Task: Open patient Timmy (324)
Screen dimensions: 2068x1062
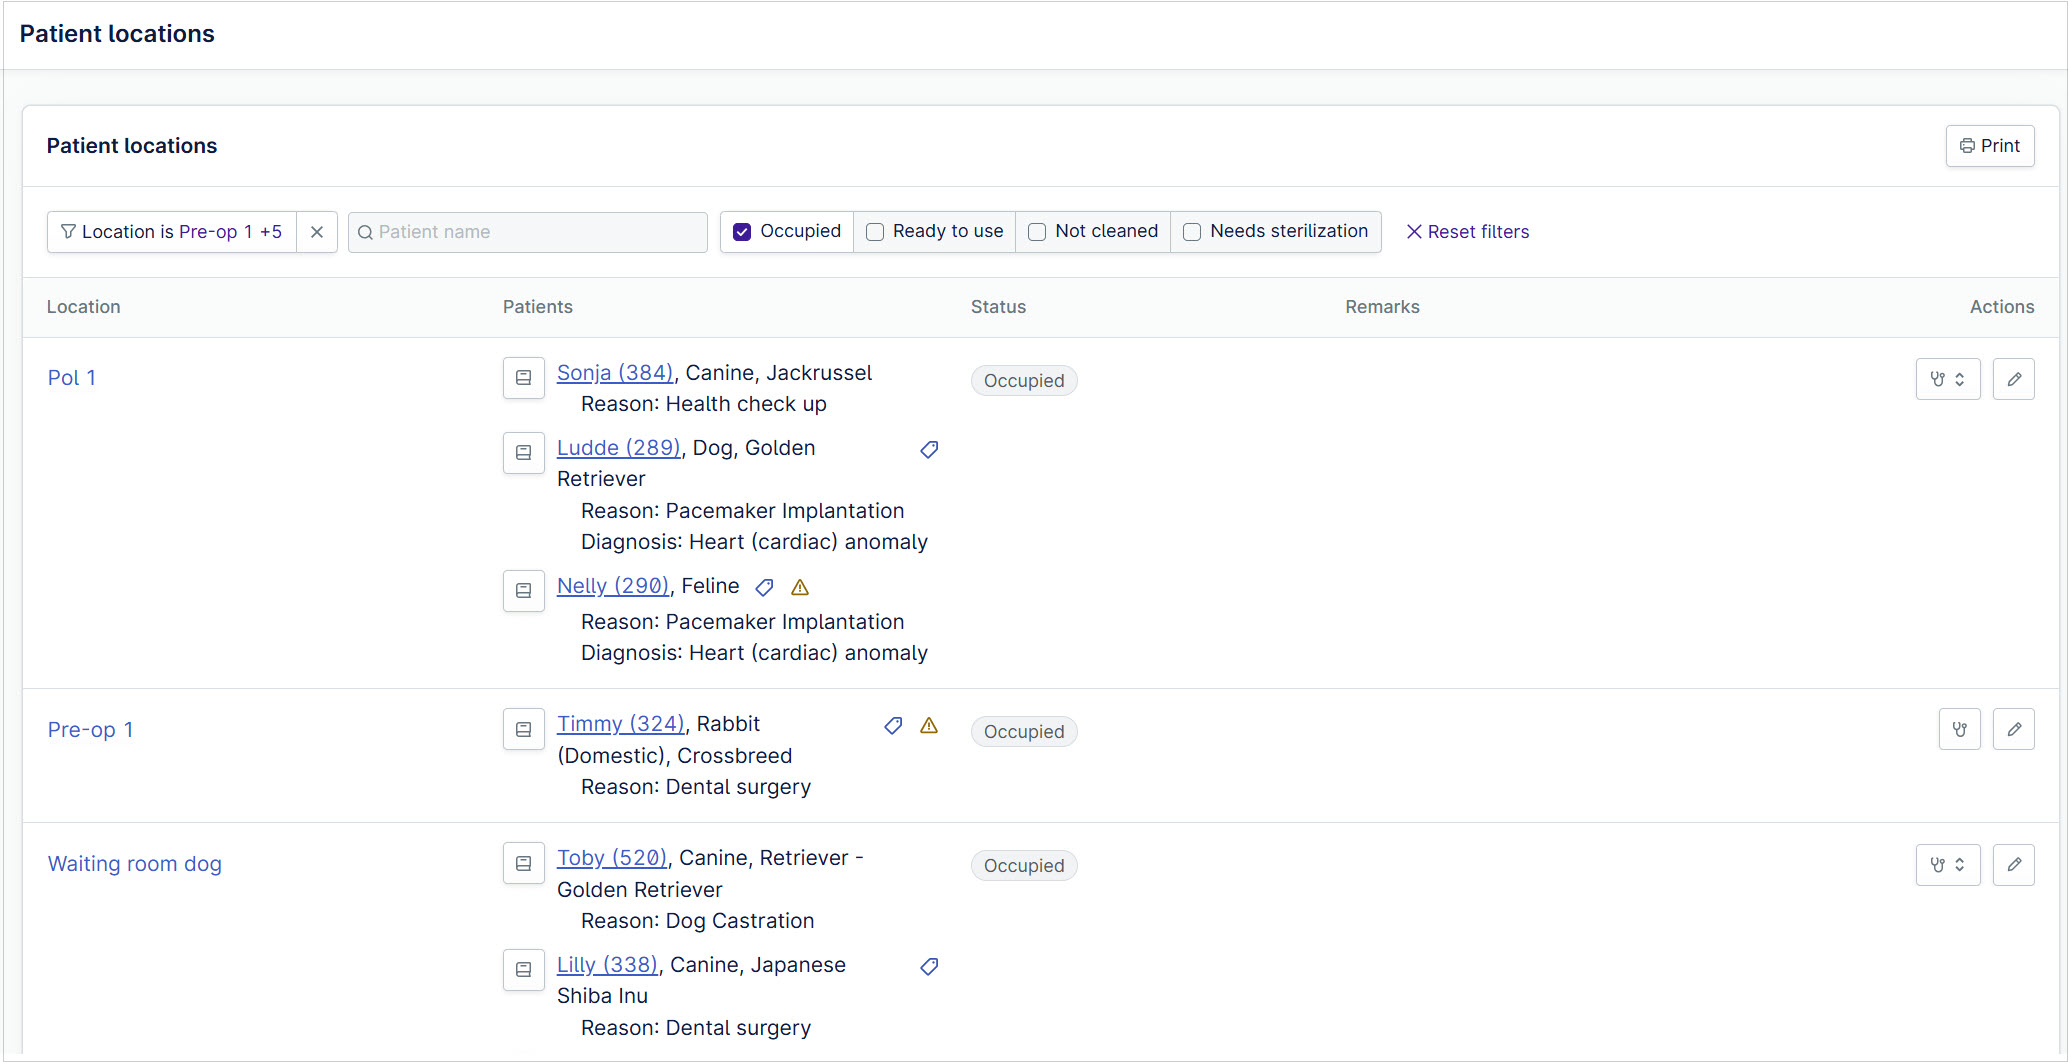Action: tap(621, 724)
